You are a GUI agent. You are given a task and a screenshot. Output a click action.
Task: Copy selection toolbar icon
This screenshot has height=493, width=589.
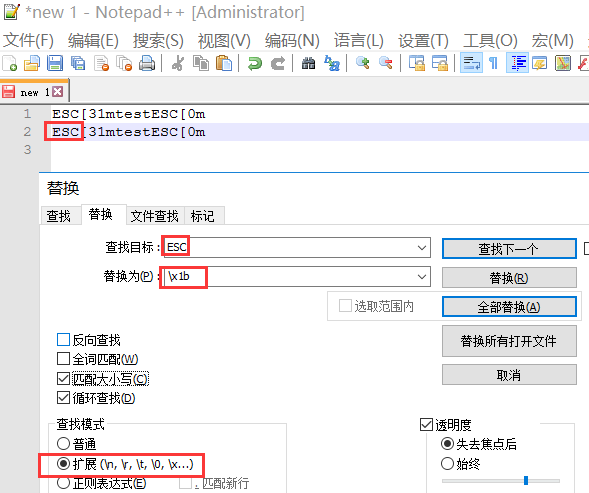tap(201, 63)
